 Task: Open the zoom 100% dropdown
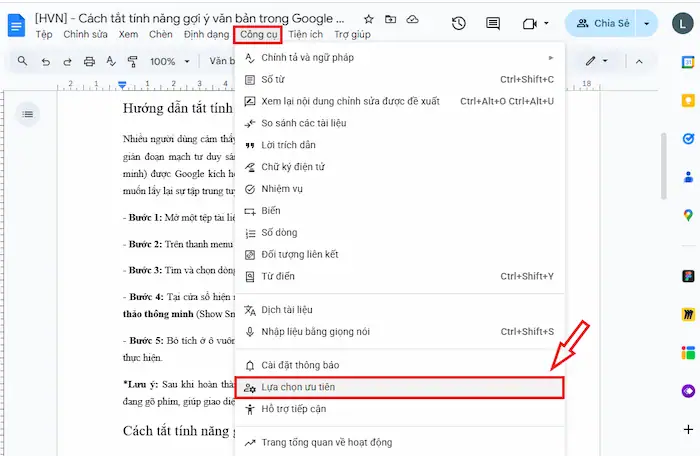pos(168,62)
